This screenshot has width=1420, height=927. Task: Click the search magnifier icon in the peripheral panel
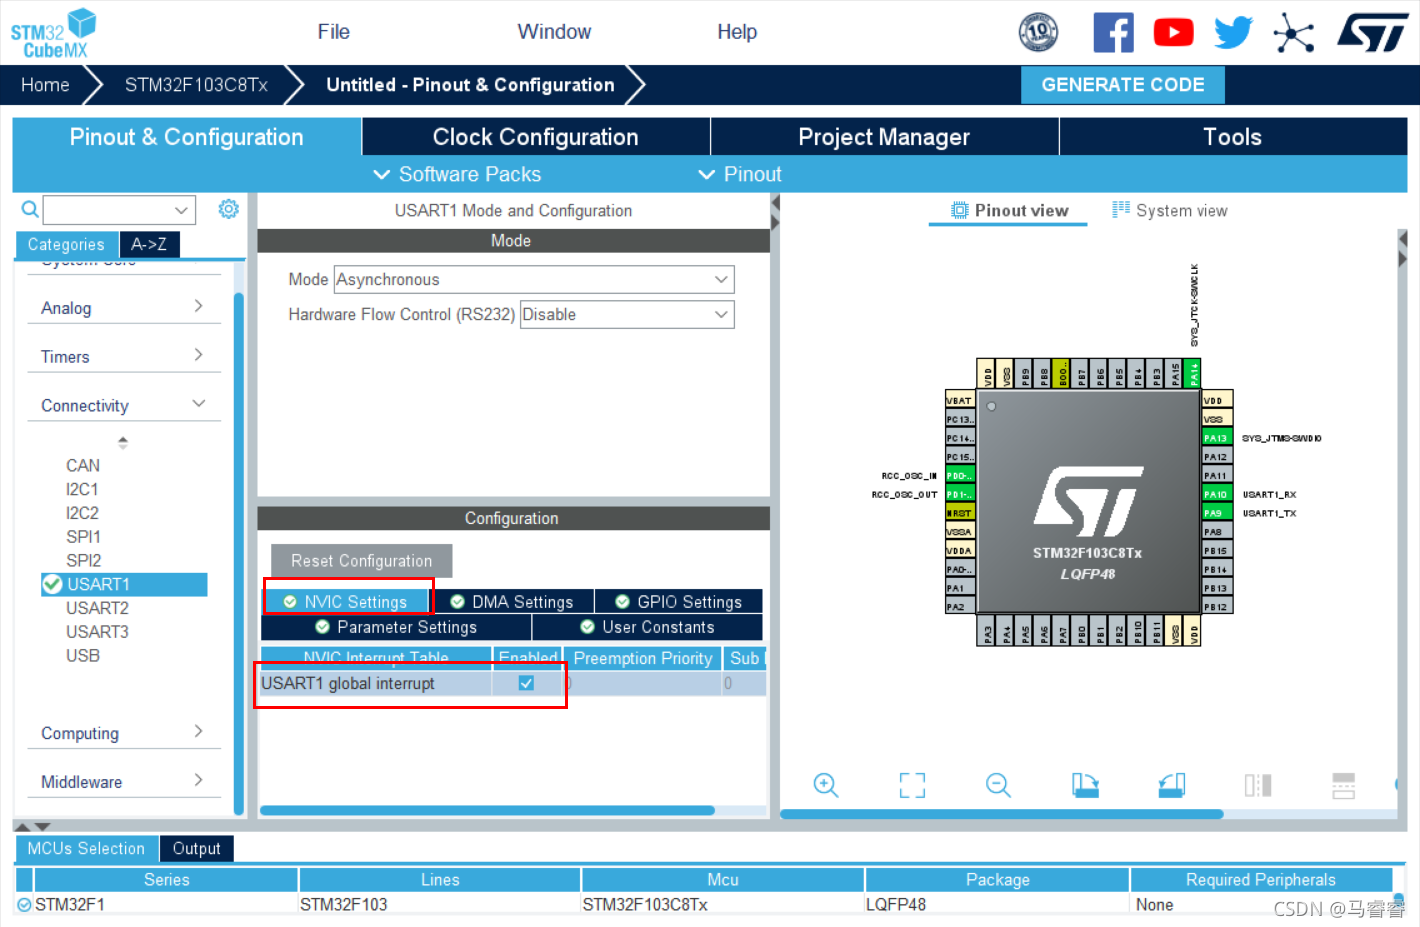click(x=30, y=209)
